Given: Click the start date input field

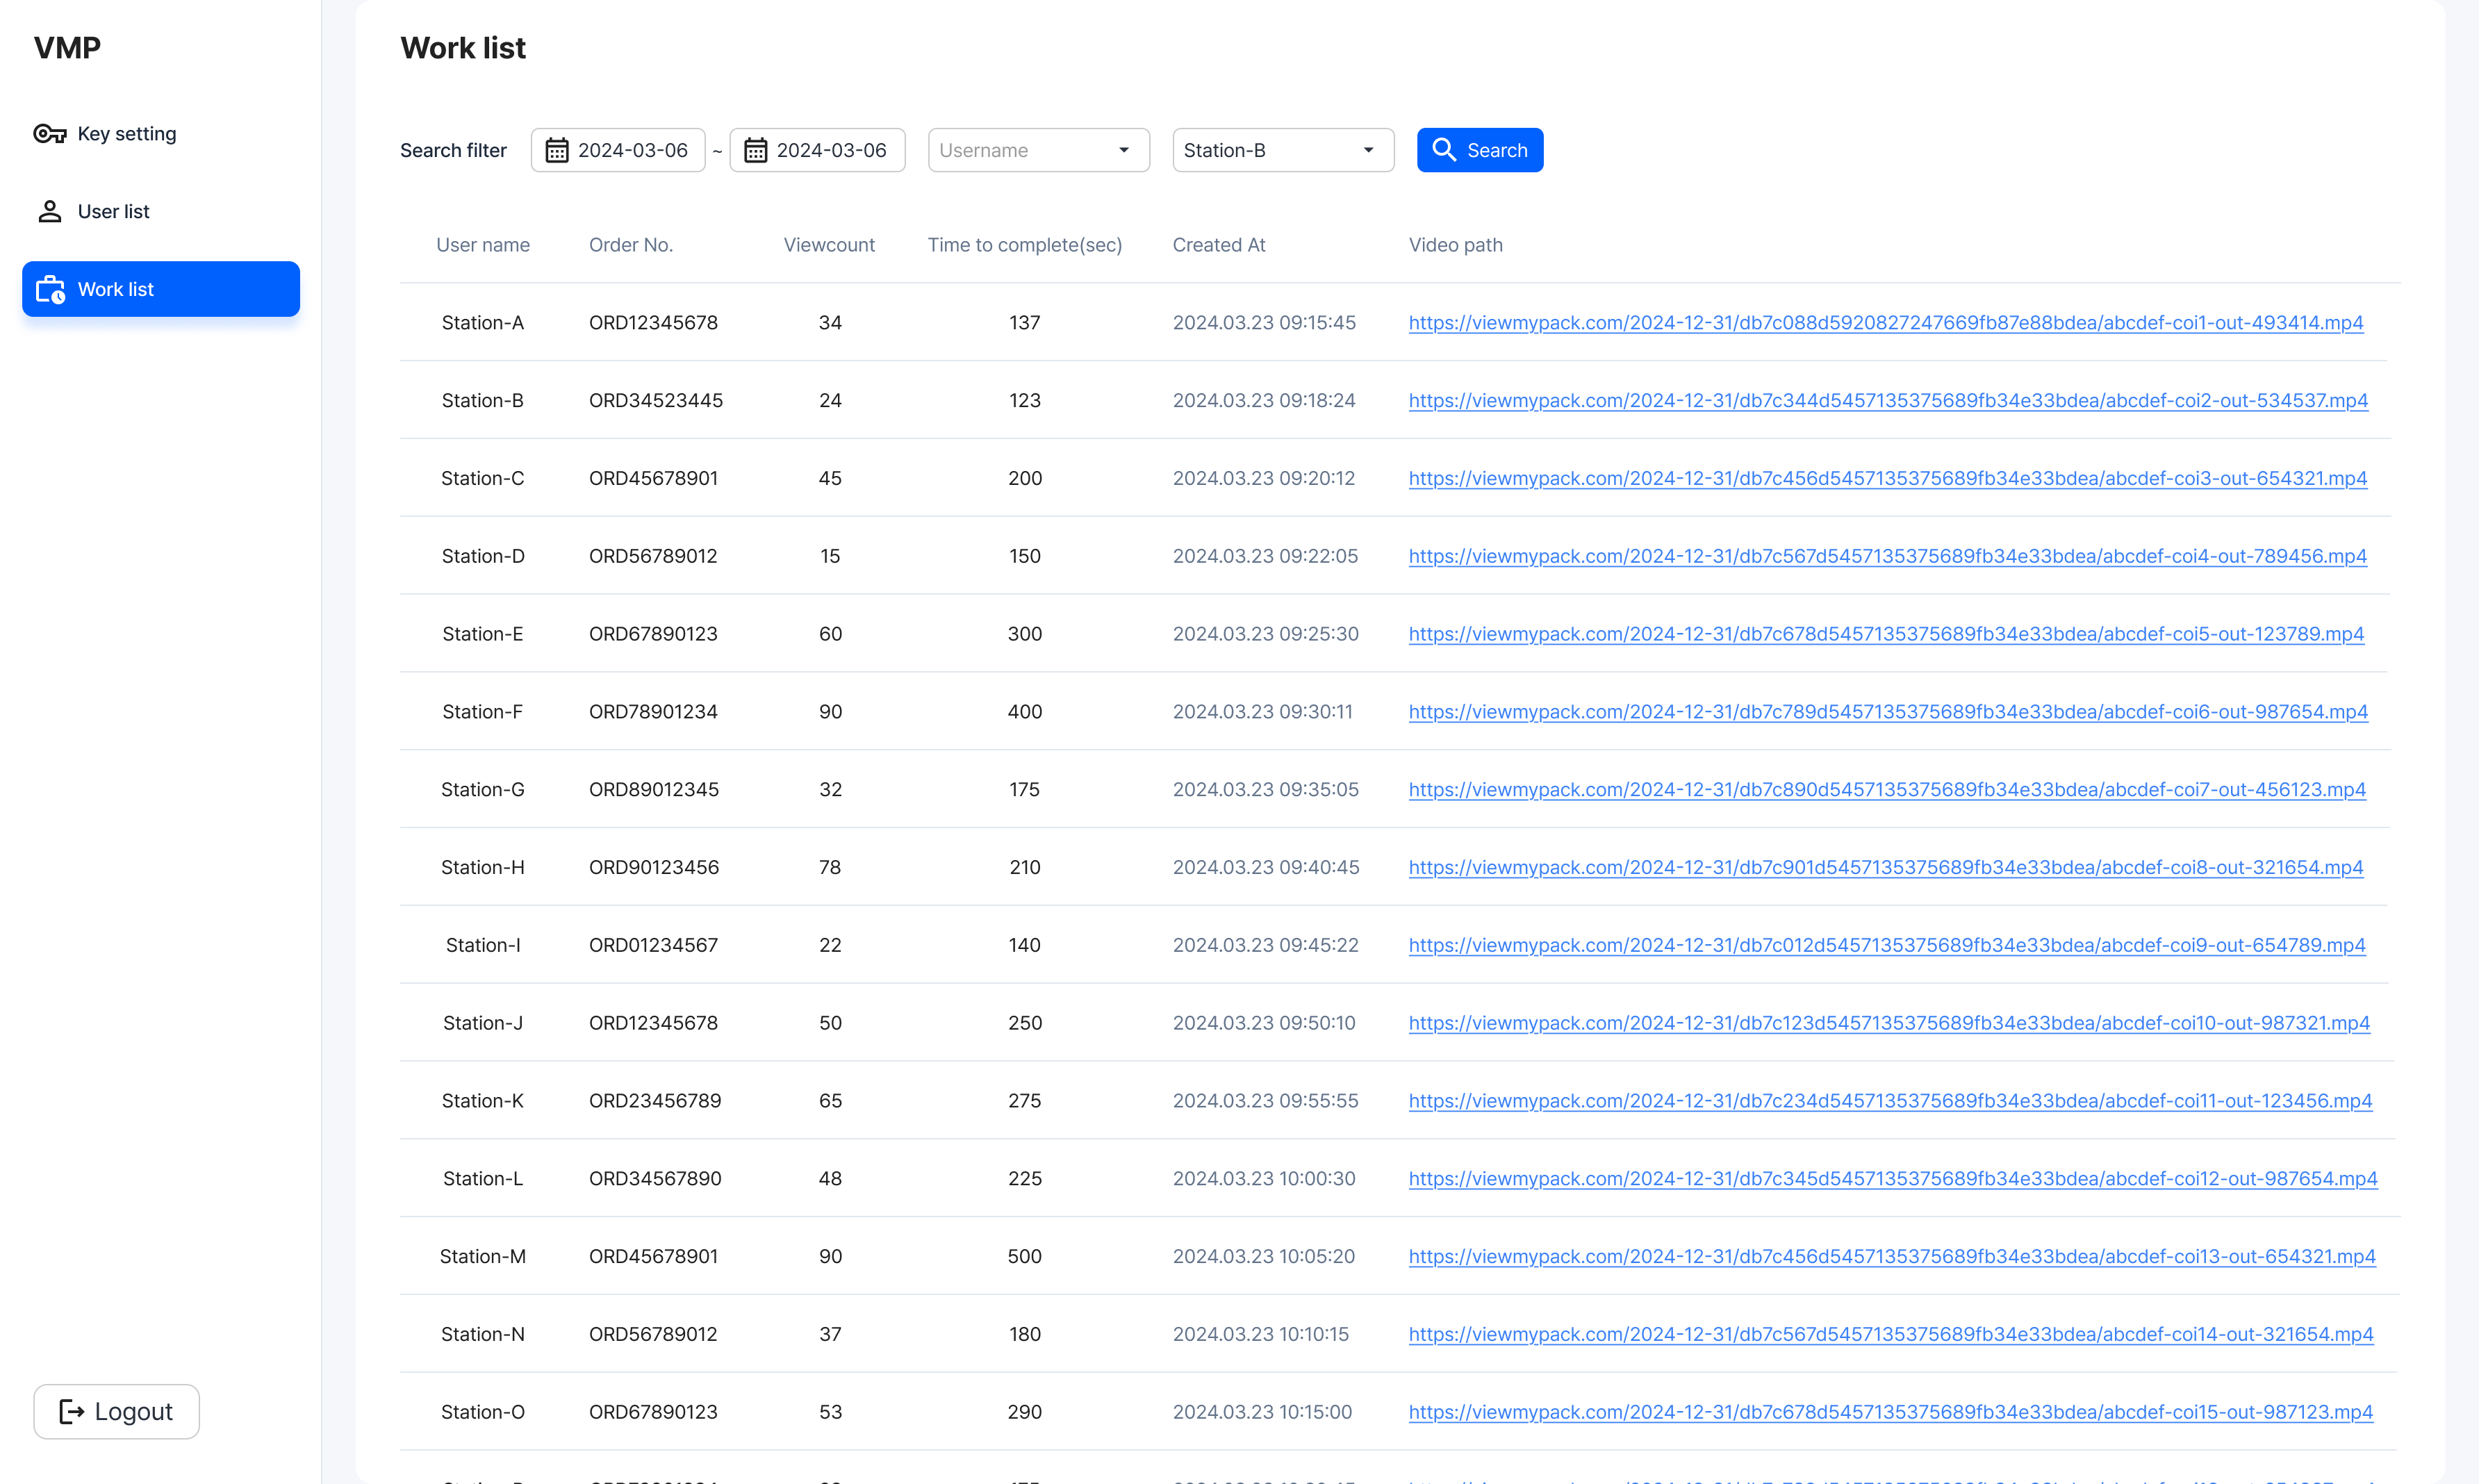Looking at the screenshot, I should [632, 150].
